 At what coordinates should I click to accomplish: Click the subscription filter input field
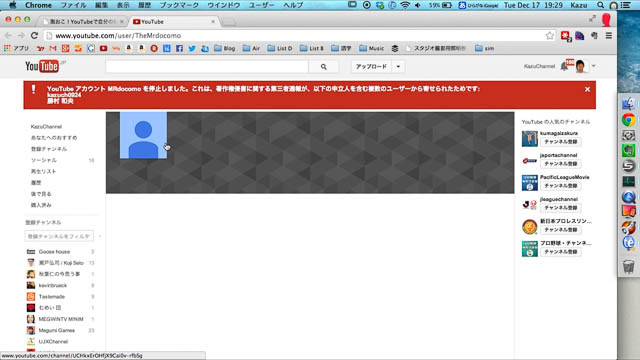[59, 236]
